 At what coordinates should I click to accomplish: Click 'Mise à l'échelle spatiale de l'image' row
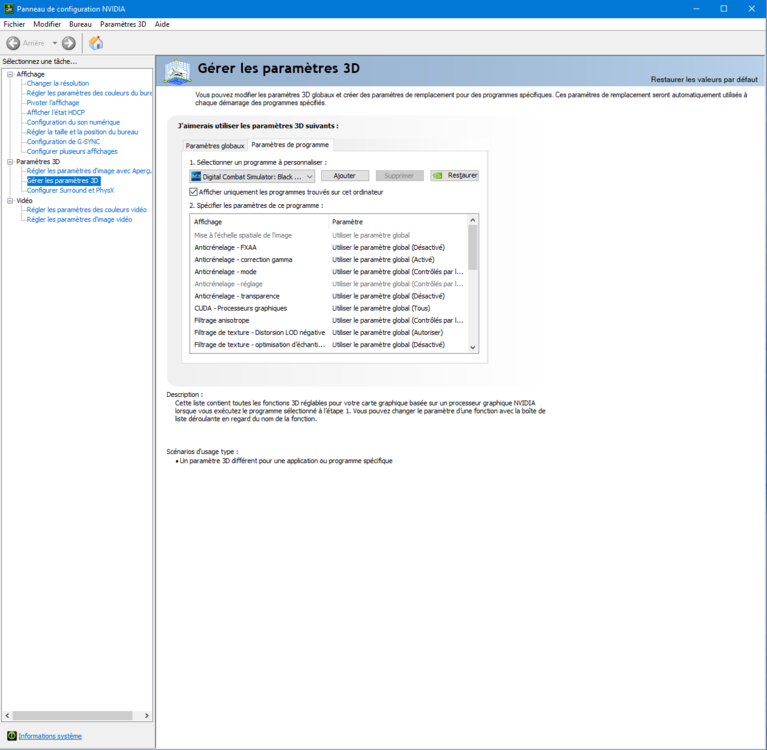coord(329,235)
